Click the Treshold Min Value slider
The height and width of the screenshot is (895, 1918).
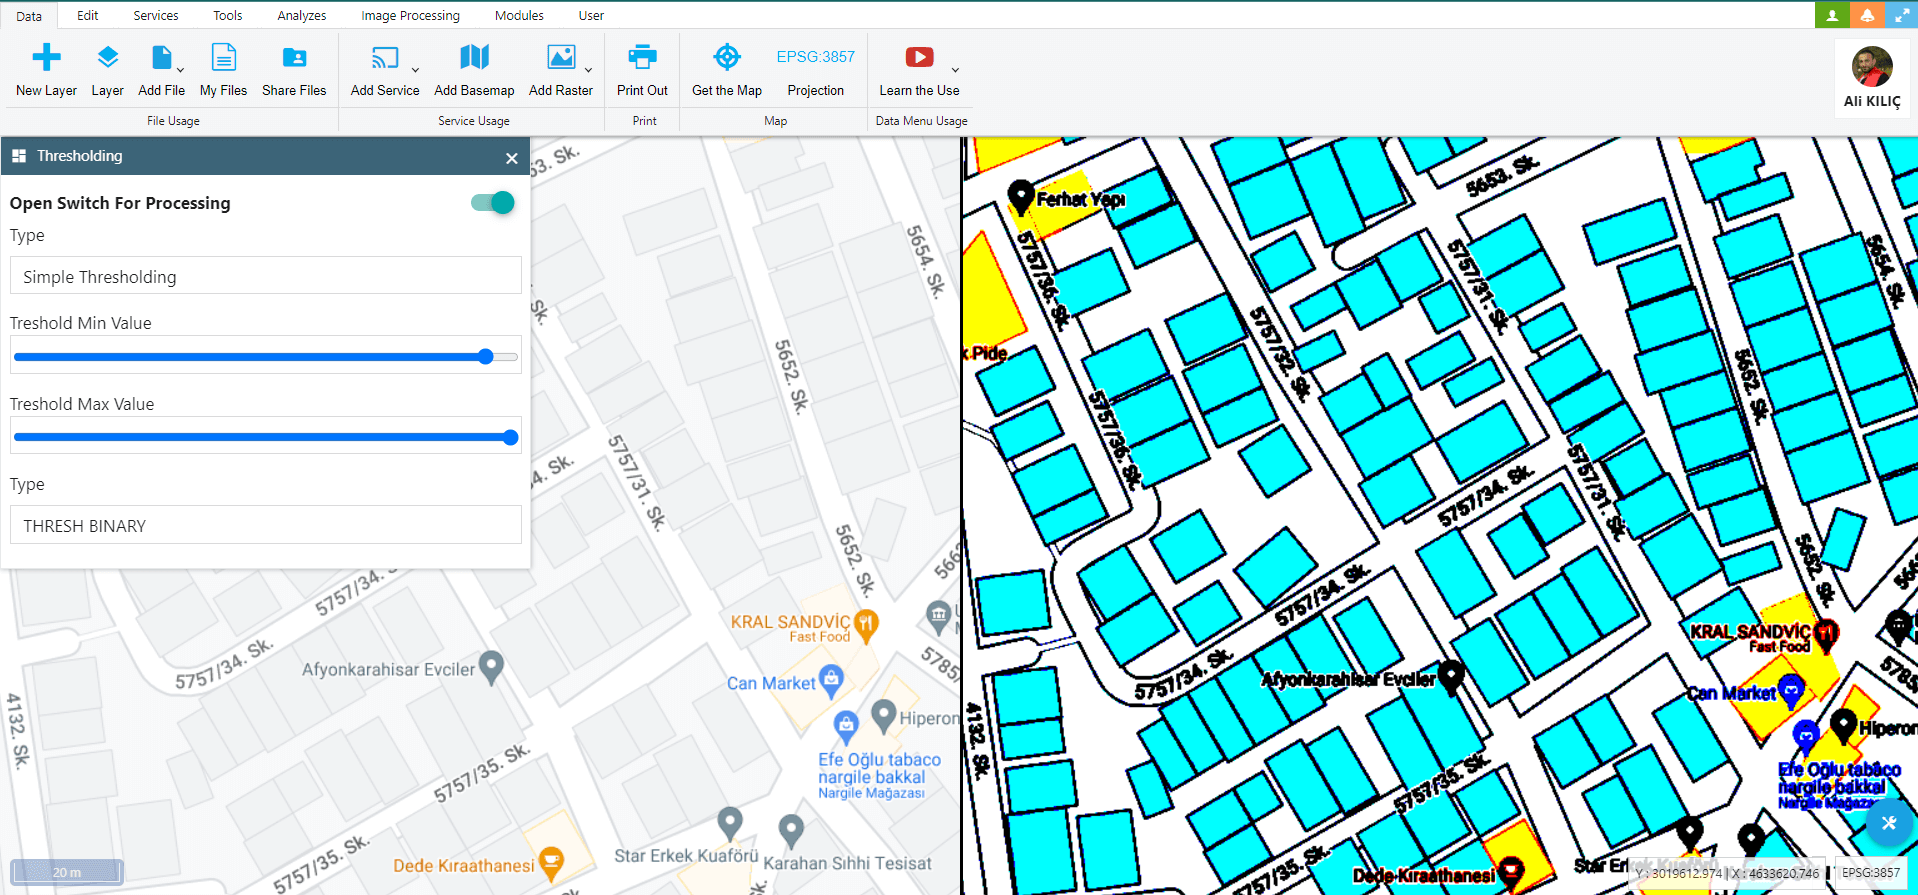click(265, 356)
